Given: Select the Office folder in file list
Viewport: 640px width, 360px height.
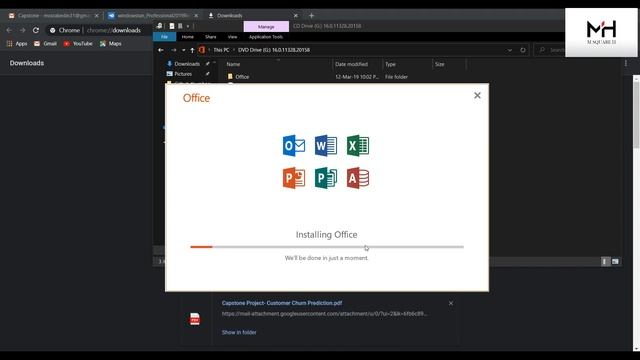Looking at the screenshot, I should [x=242, y=77].
